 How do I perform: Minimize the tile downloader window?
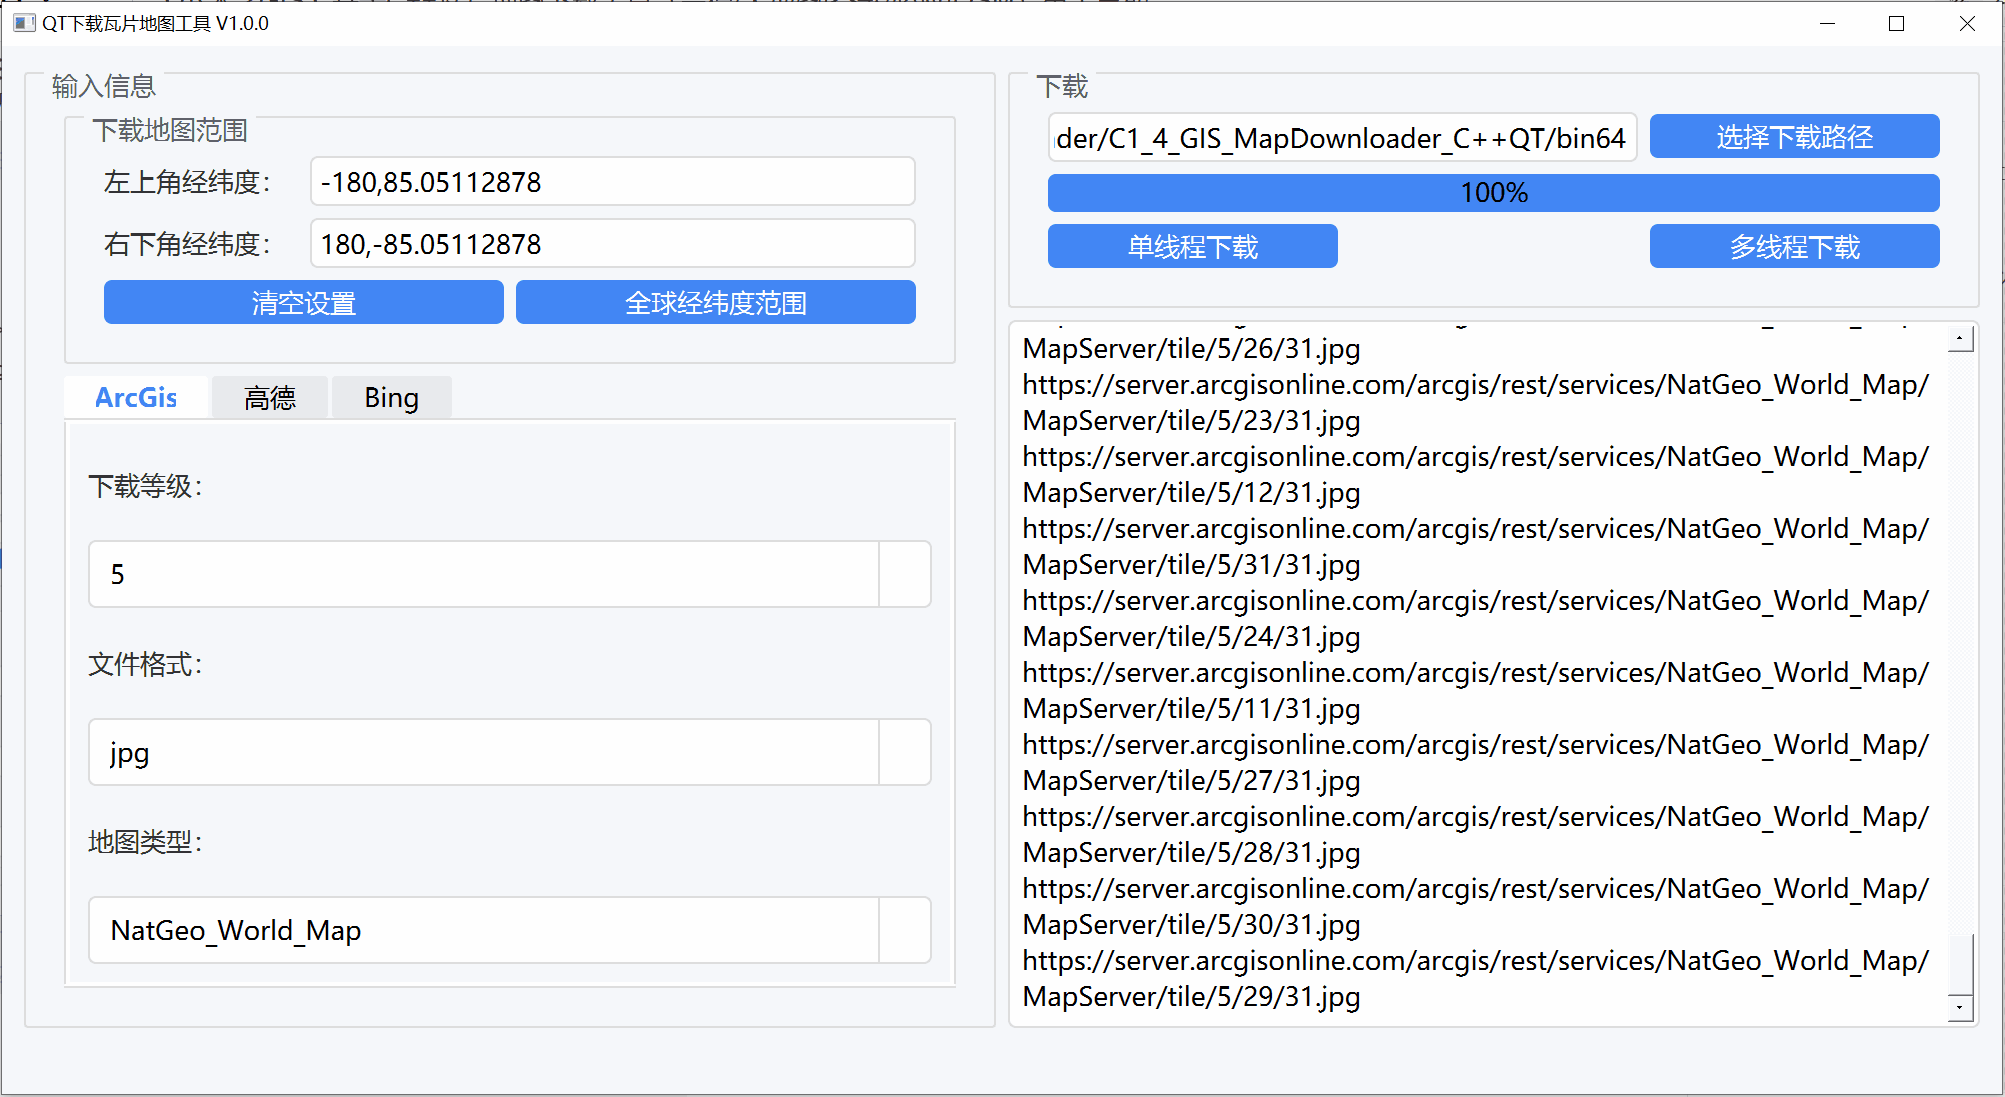click(1827, 23)
